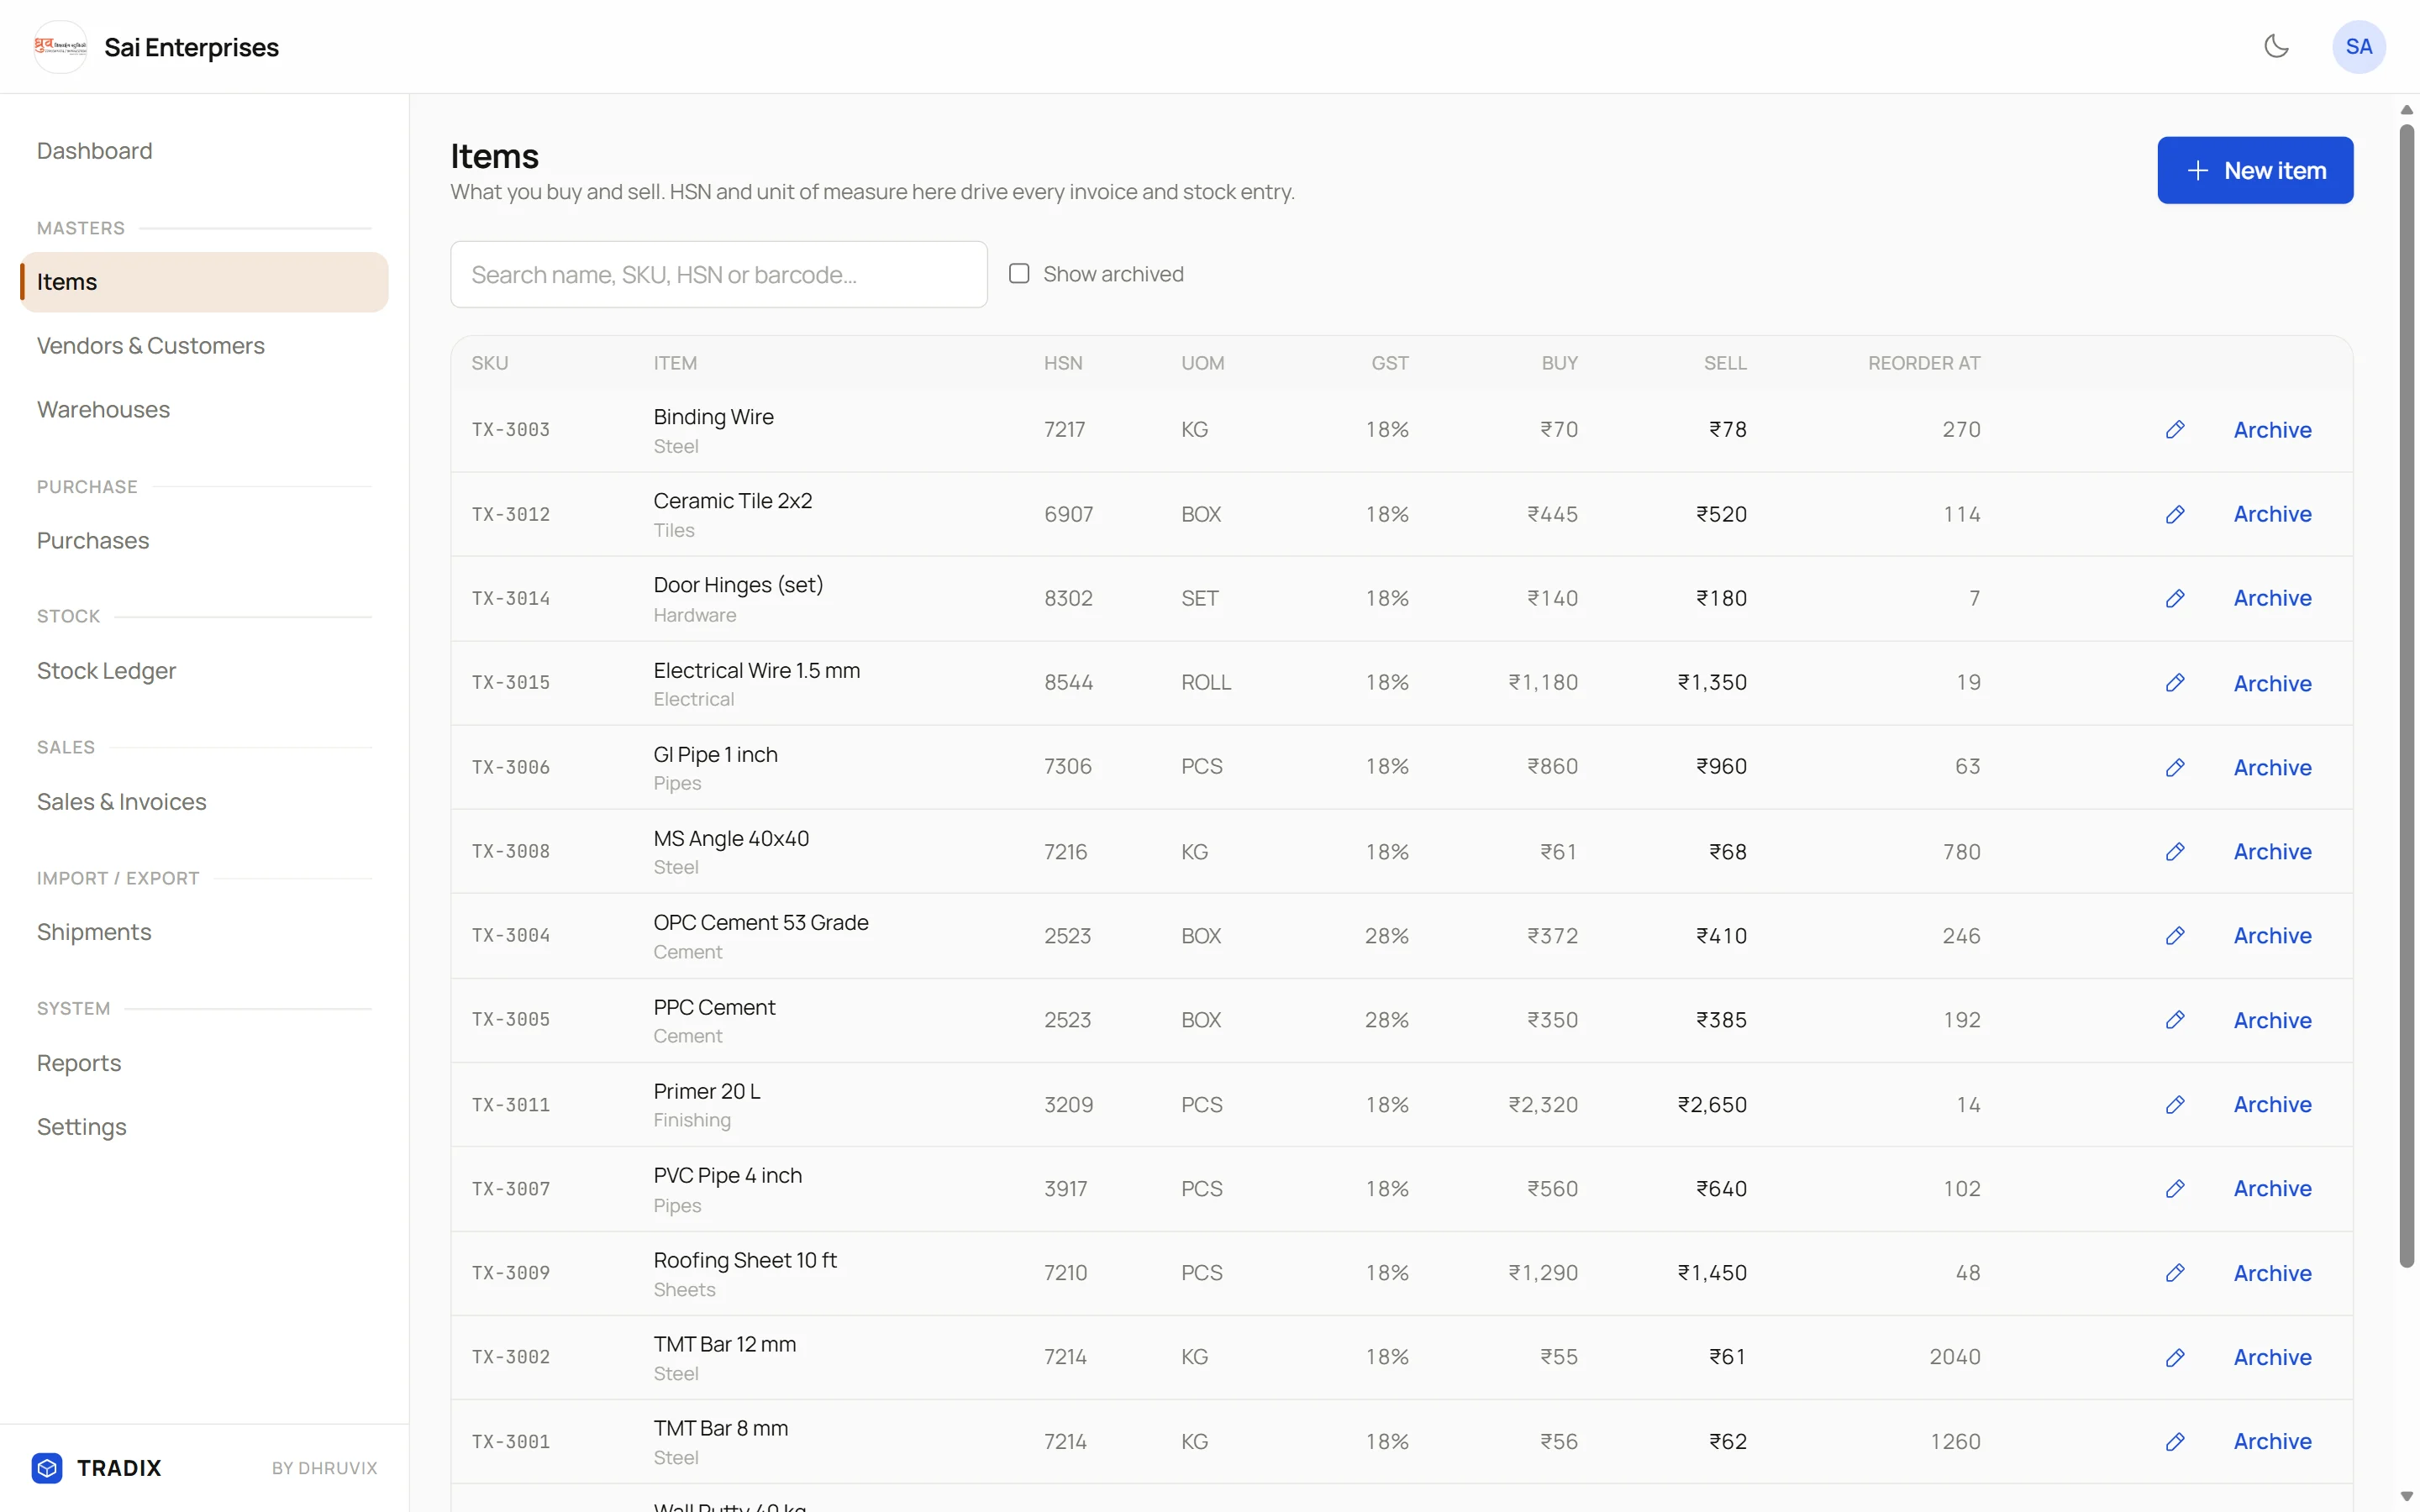Screen dimensions: 2420x1512
Task: Edit TMT Bar 12 mm pencil icon
Action: (x=2175, y=1358)
